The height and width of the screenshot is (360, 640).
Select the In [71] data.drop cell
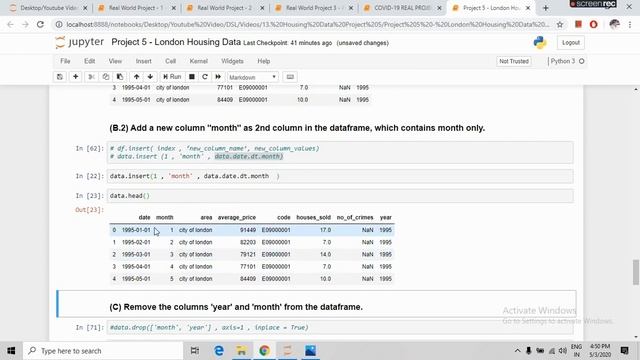[340, 328]
